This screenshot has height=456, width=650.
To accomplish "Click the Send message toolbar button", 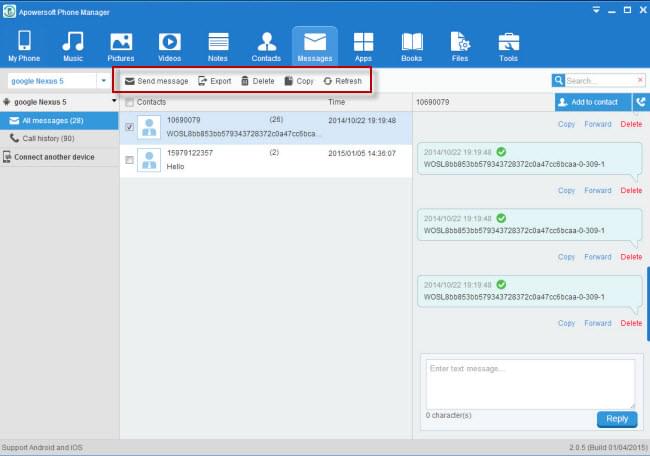I will 156,81.
